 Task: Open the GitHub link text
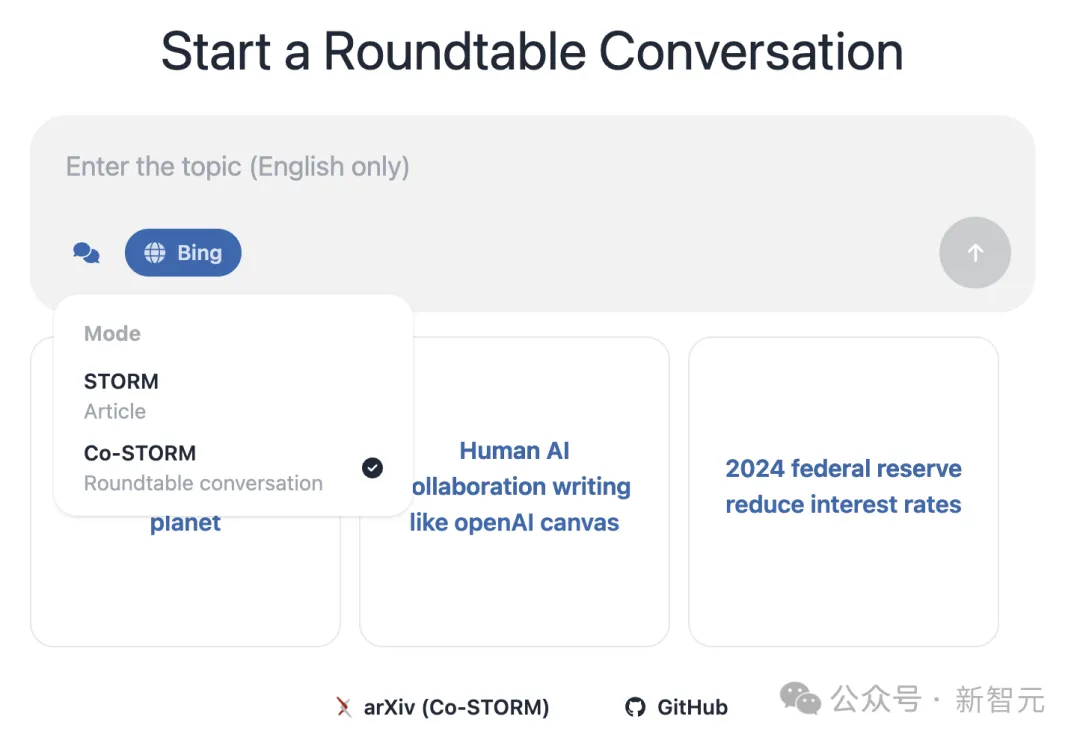point(692,707)
